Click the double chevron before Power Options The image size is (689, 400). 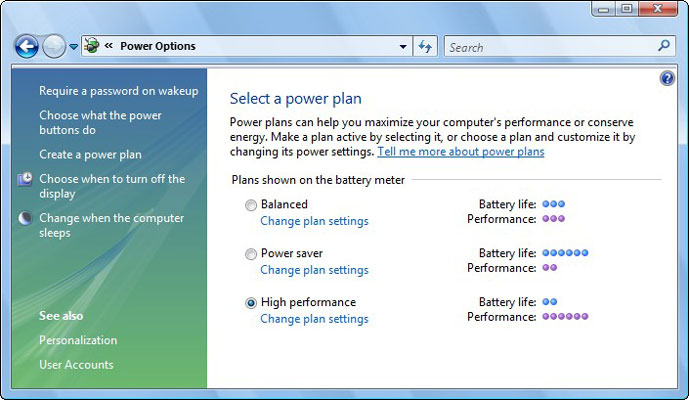pos(109,46)
